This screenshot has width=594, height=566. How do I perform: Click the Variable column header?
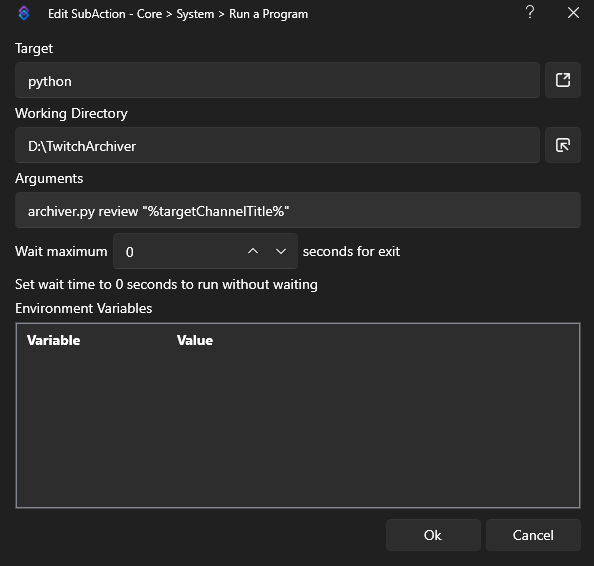pyautogui.click(x=53, y=340)
